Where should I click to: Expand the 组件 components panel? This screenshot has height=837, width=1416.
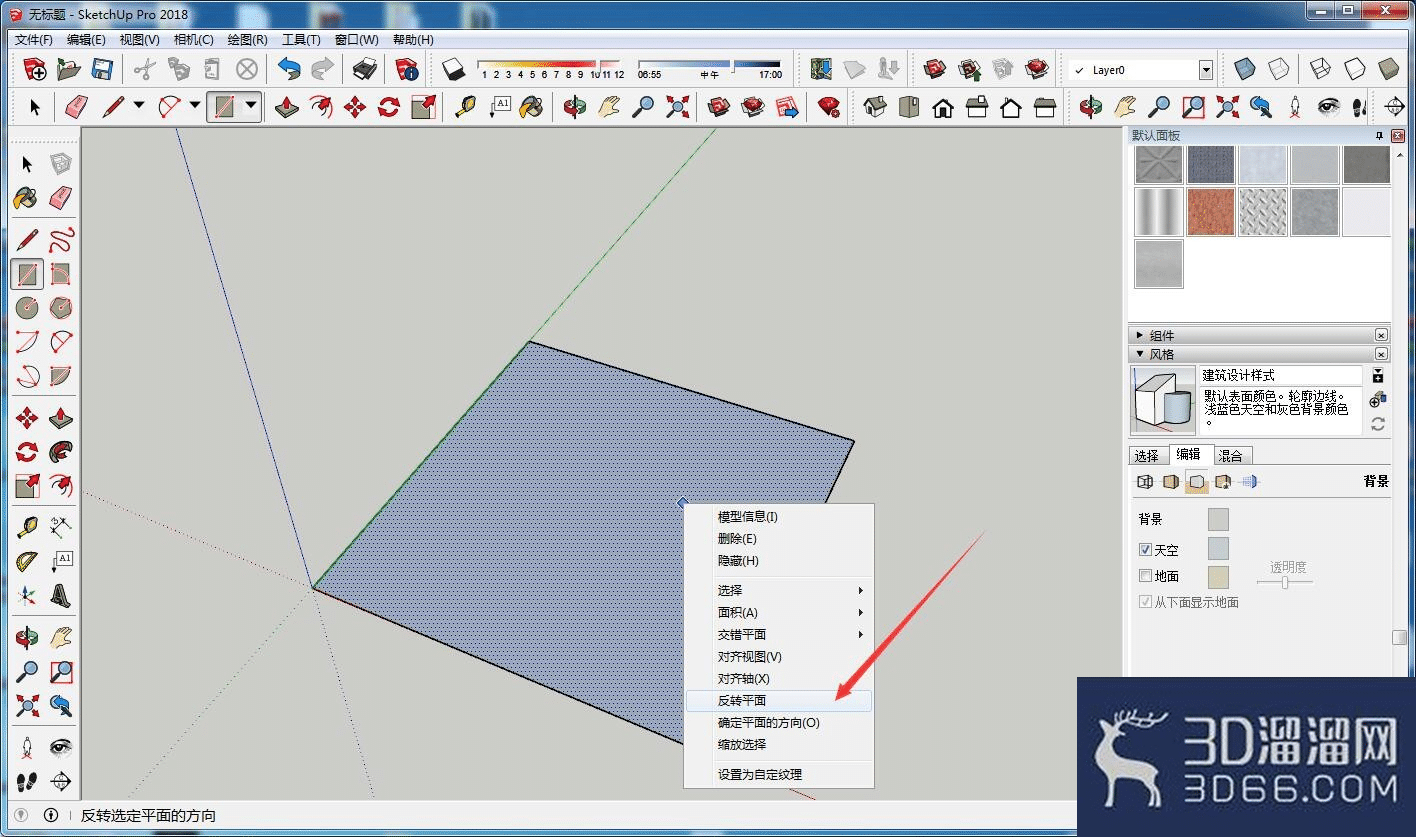(1140, 336)
